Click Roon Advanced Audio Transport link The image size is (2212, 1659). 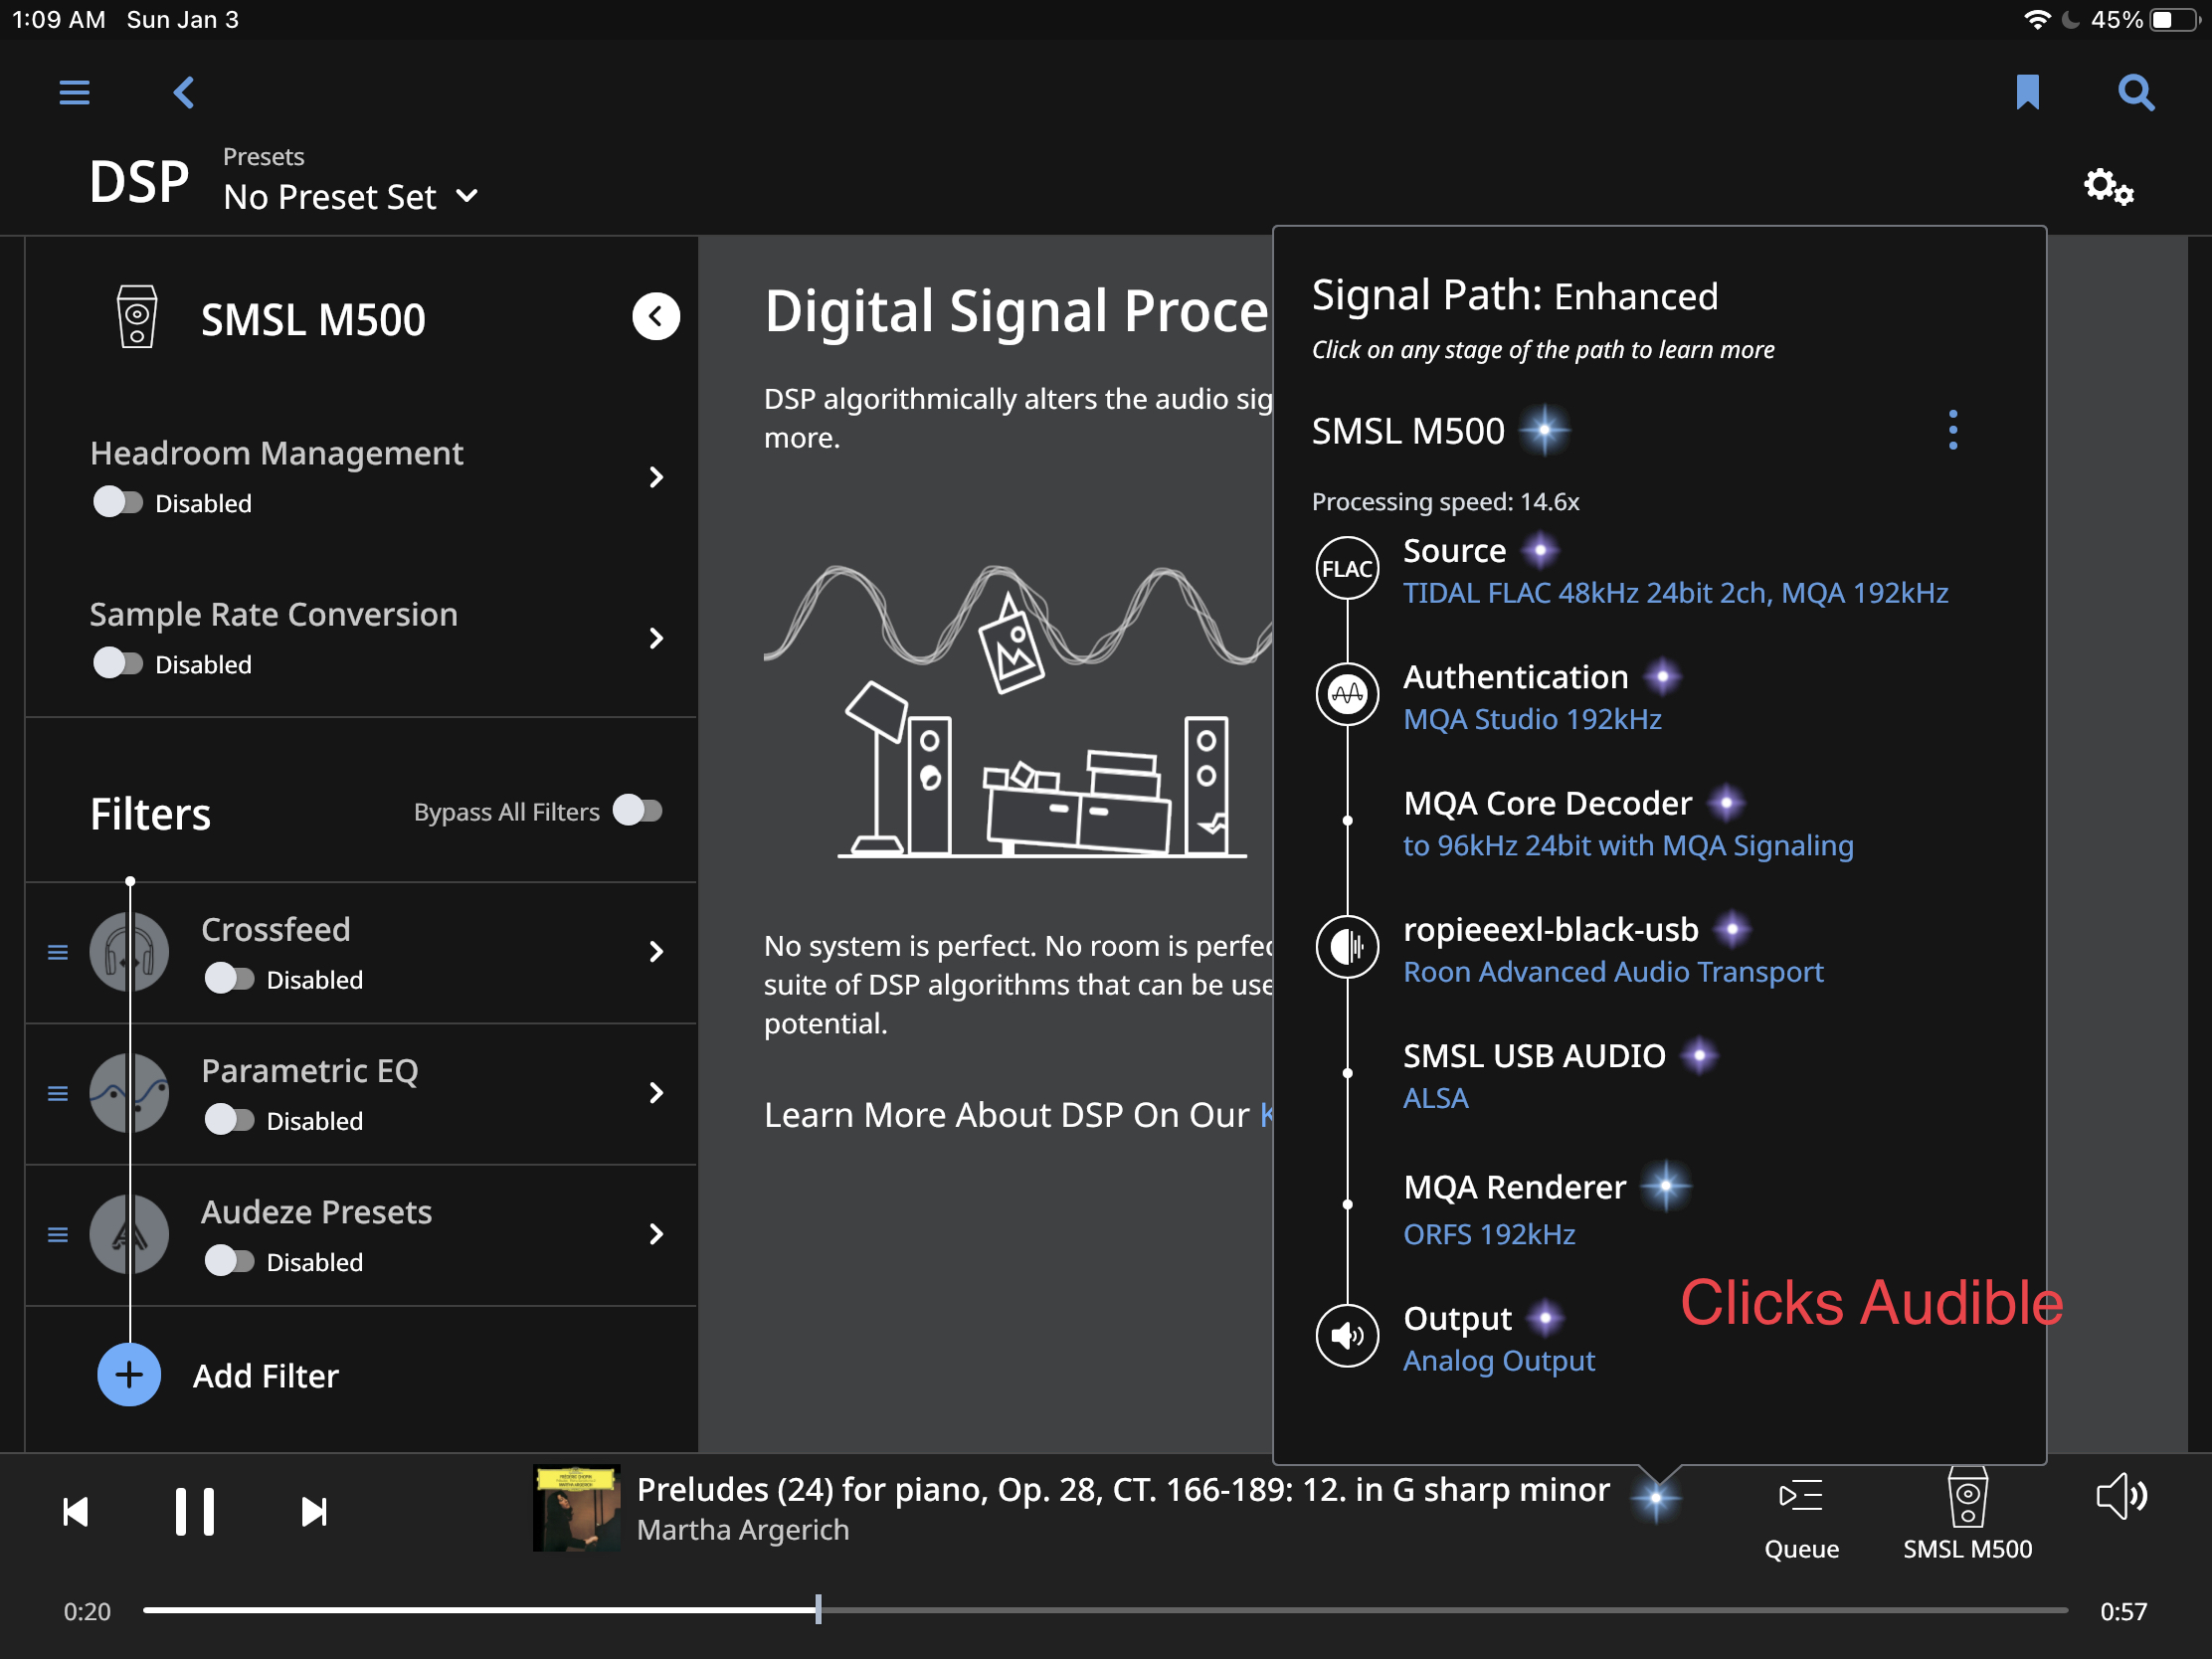pyautogui.click(x=1613, y=972)
